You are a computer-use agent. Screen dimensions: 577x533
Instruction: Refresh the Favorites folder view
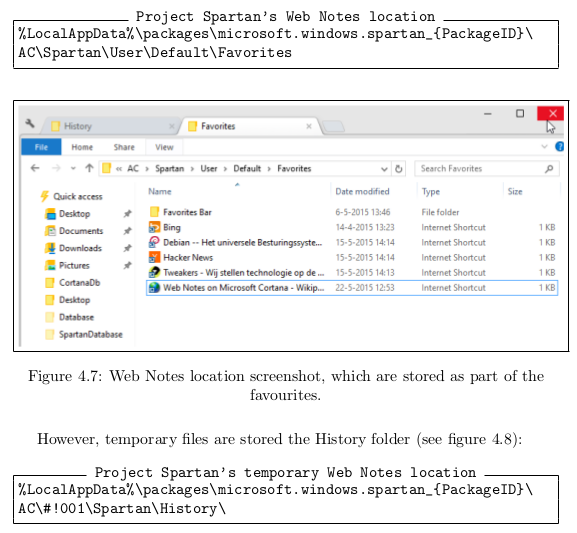click(399, 169)
